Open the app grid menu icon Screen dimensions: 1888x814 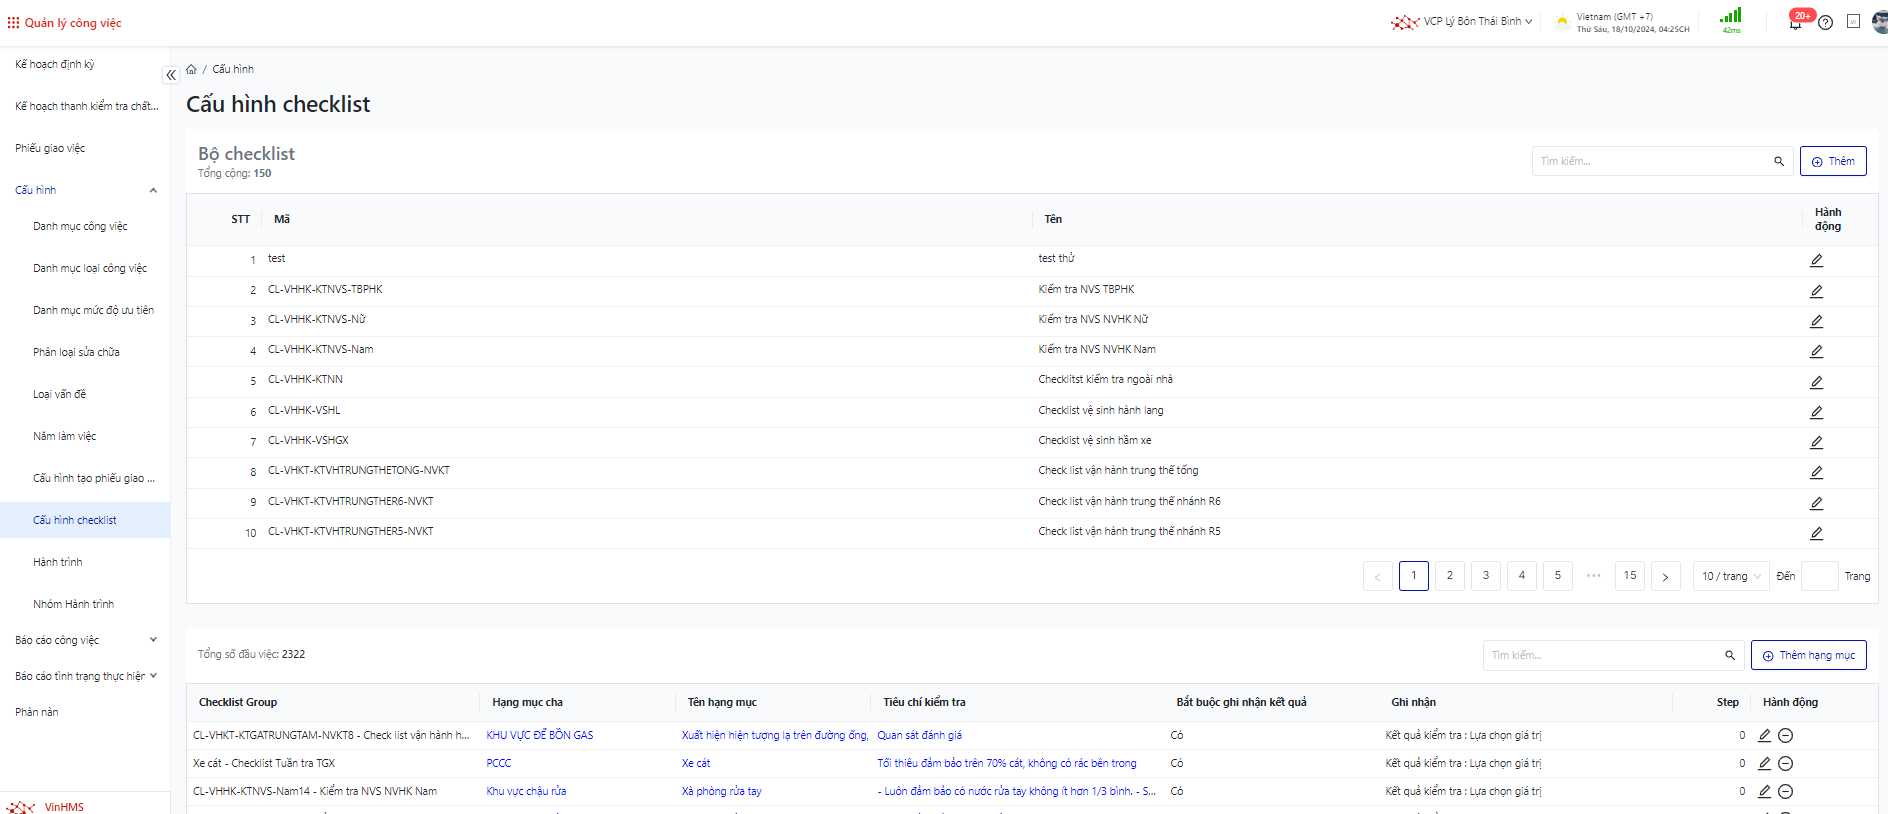point(13,22)
